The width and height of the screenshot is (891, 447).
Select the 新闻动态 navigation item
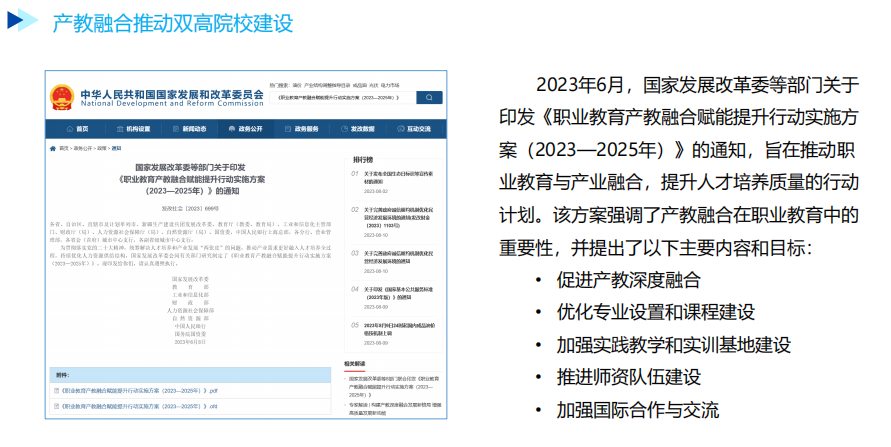pos(191,129)
